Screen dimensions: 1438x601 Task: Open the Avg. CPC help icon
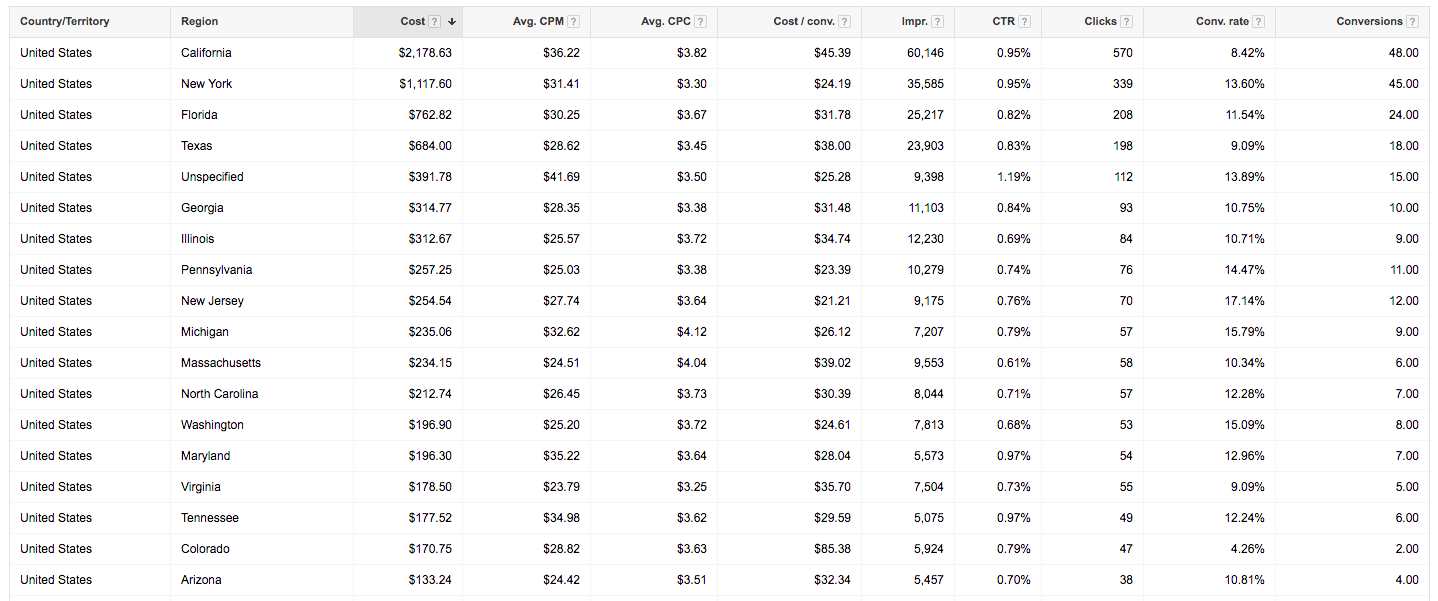click(x=699, y=21)
